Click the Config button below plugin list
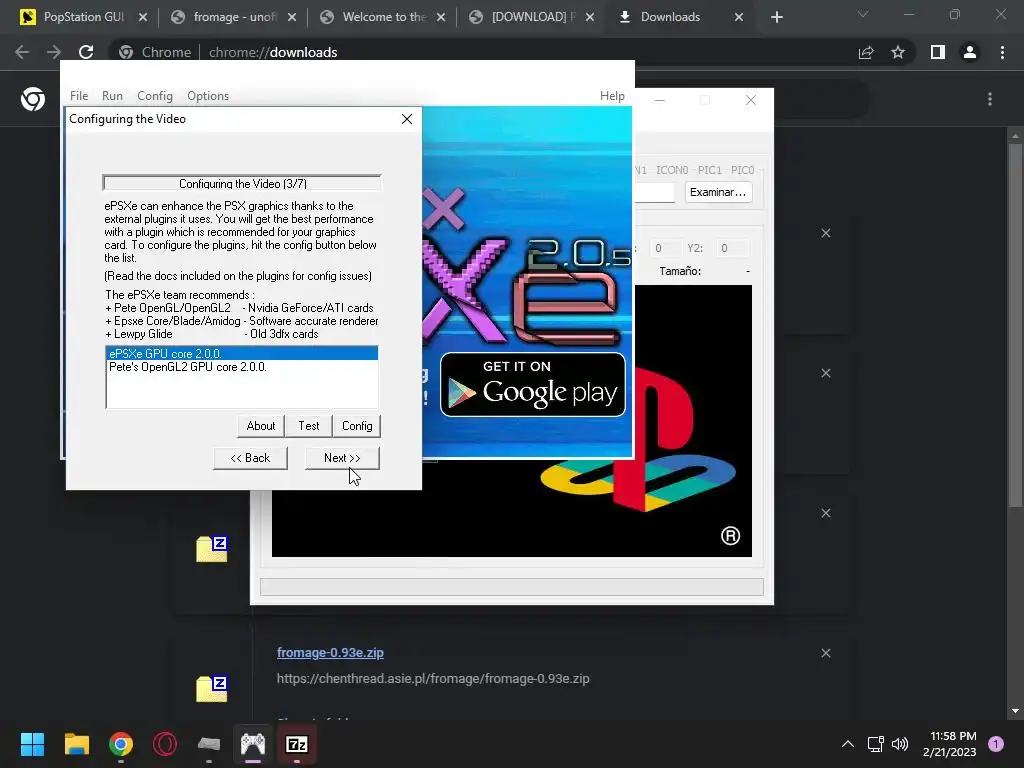 (357, 426)
